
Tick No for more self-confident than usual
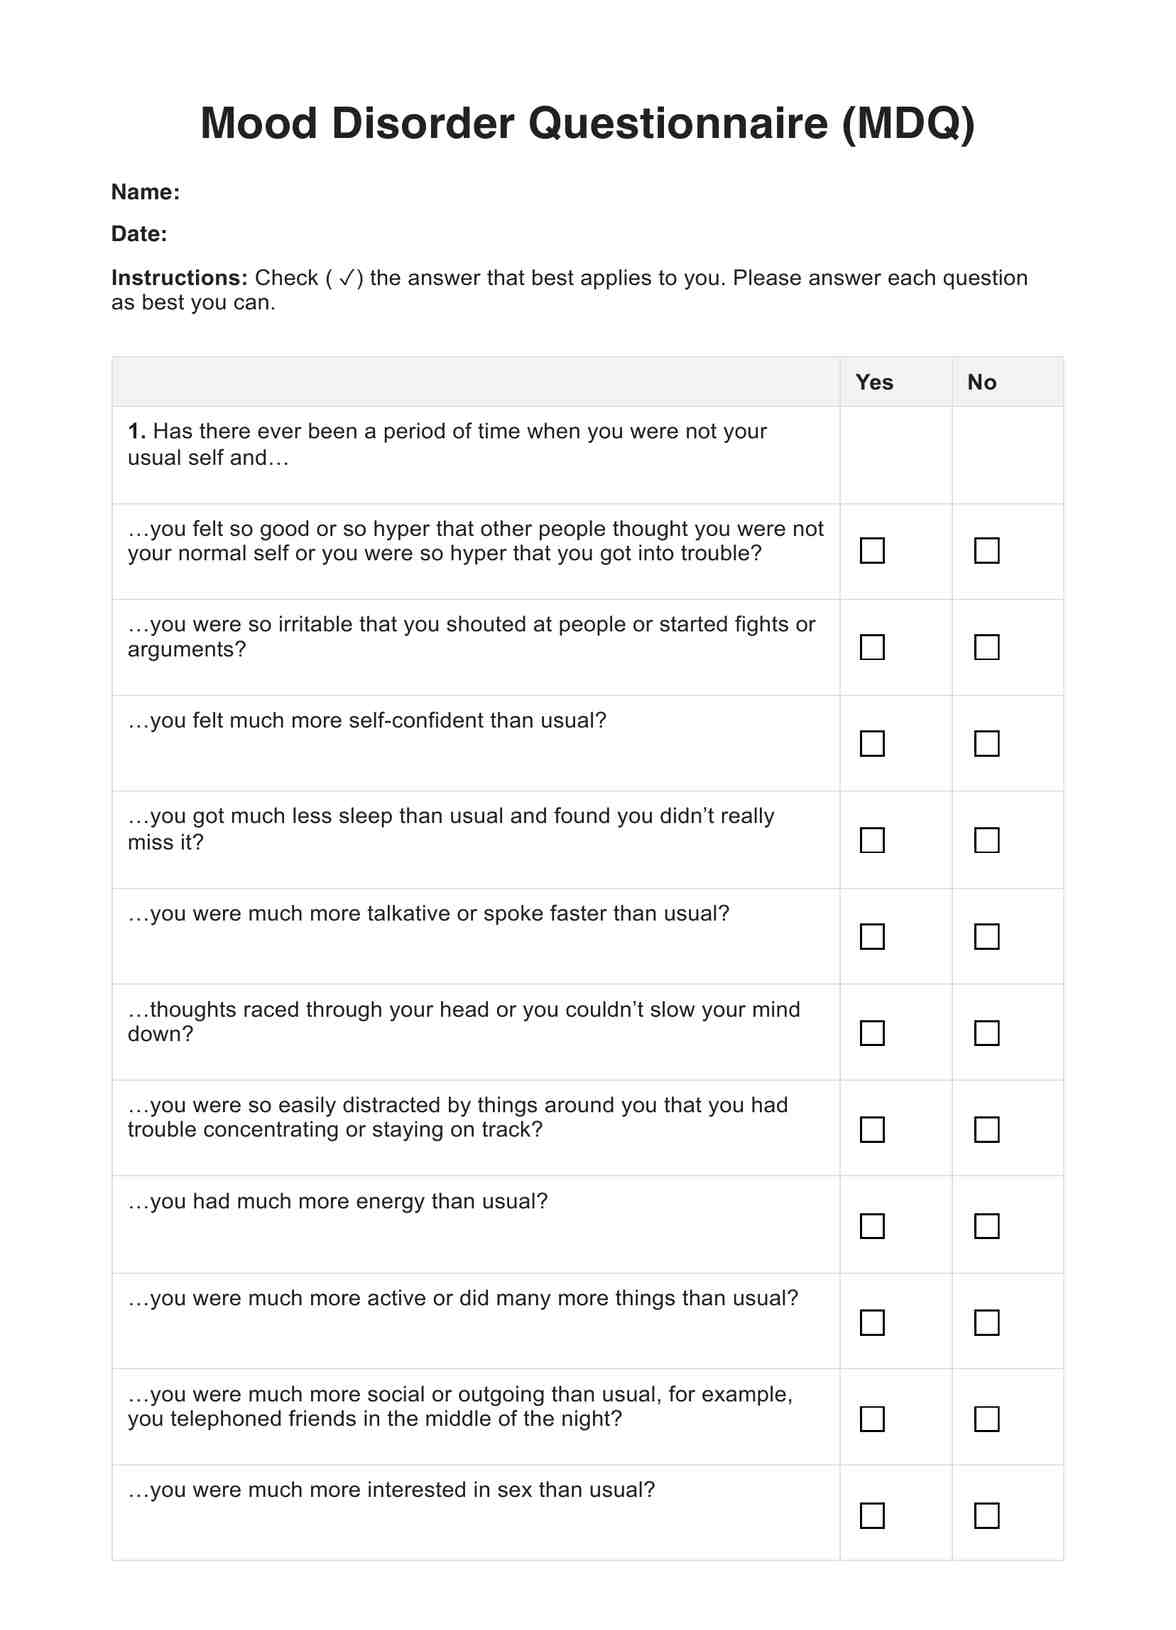[x=986, y=744]
